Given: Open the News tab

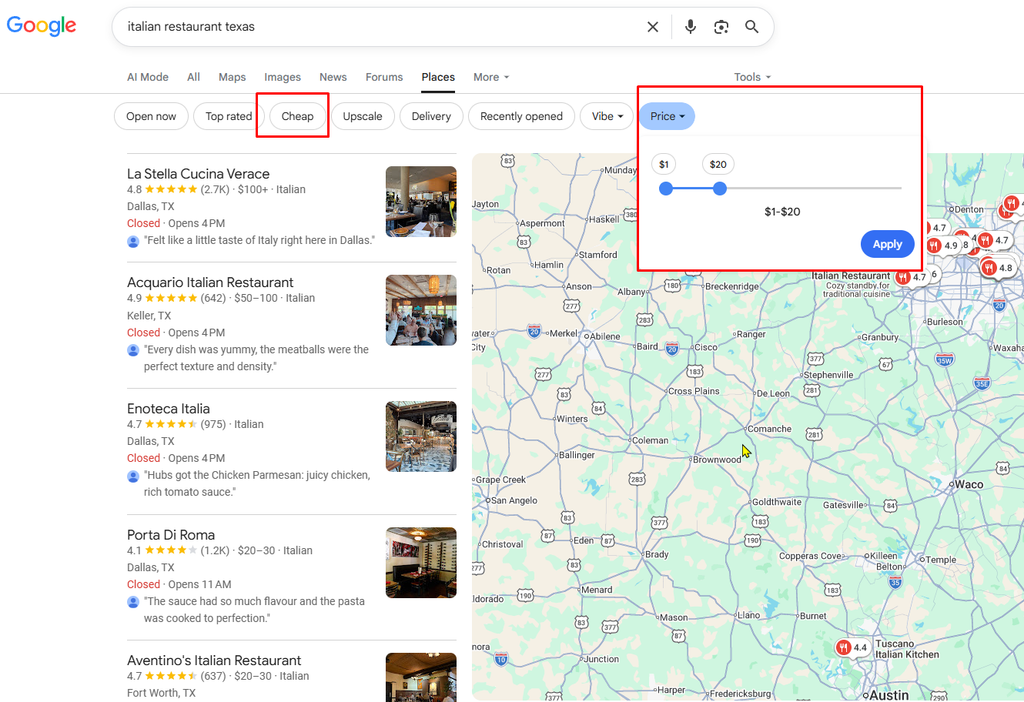Looking at the screenshot, I should (333, 77).
